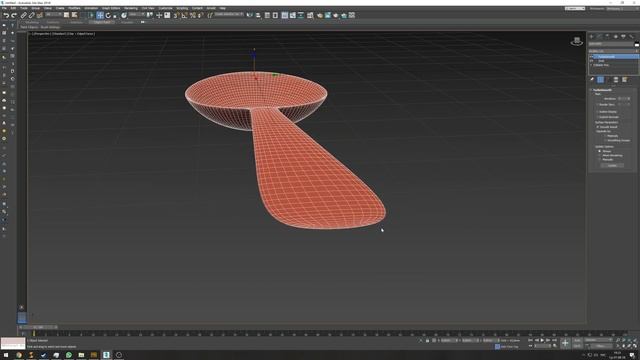Click the Mirror tool icon
This screenshot has height=360, width=640.
[x=250, y=15]
